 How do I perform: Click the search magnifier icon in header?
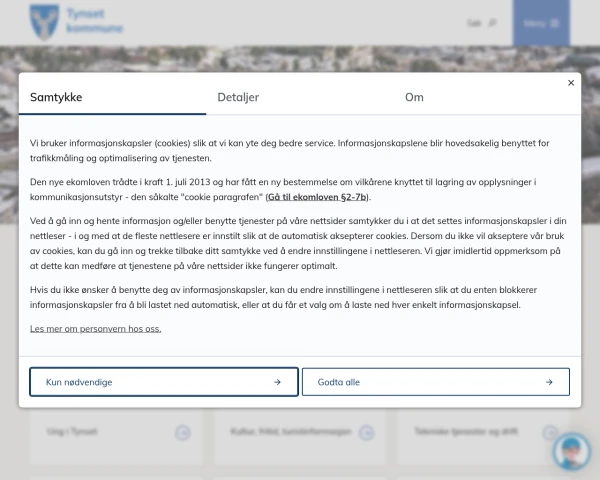coord(492,23)
